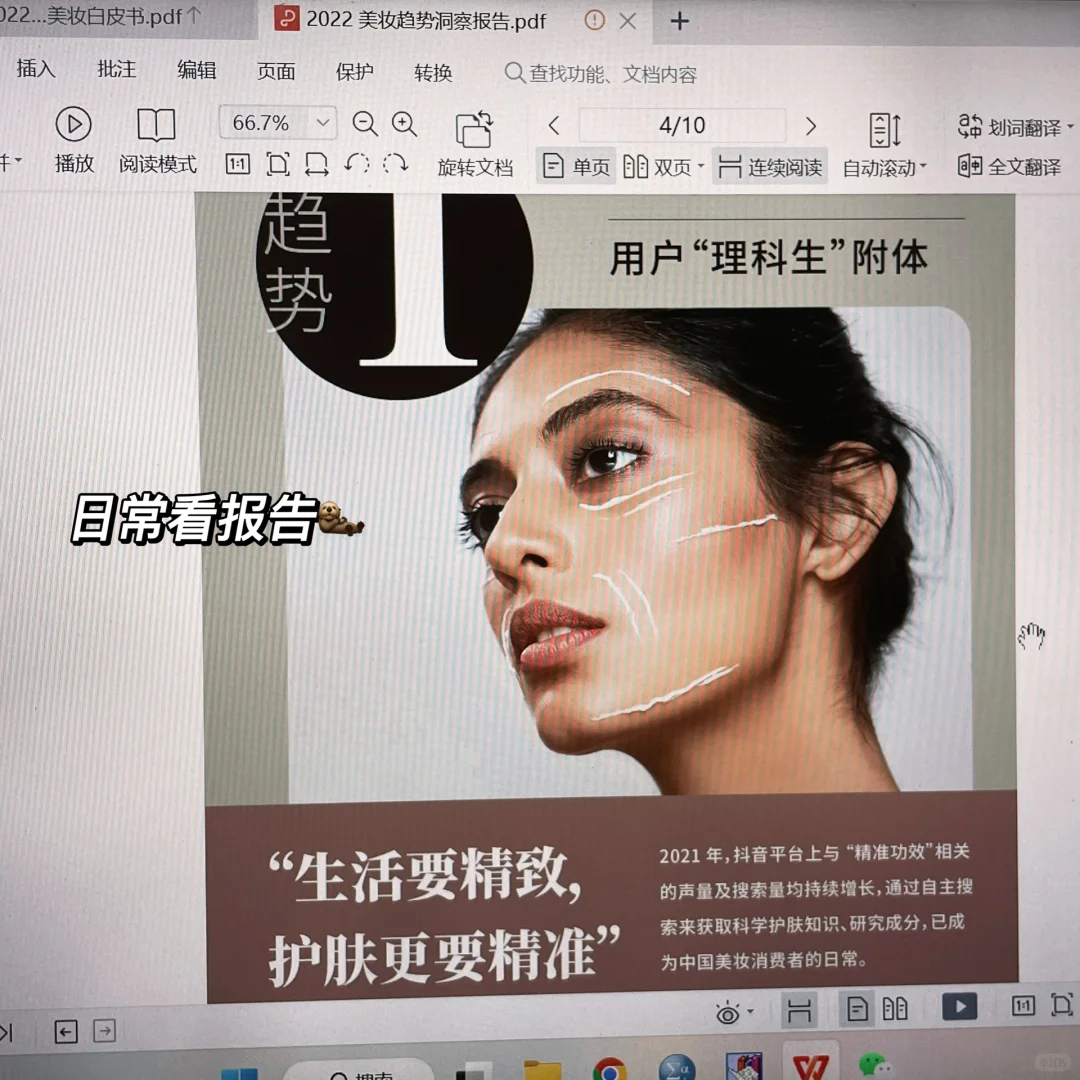Expand the Double Page (双页) options arrow
Viewport: 1080px width, 1080px height.
tap(700, 166)
